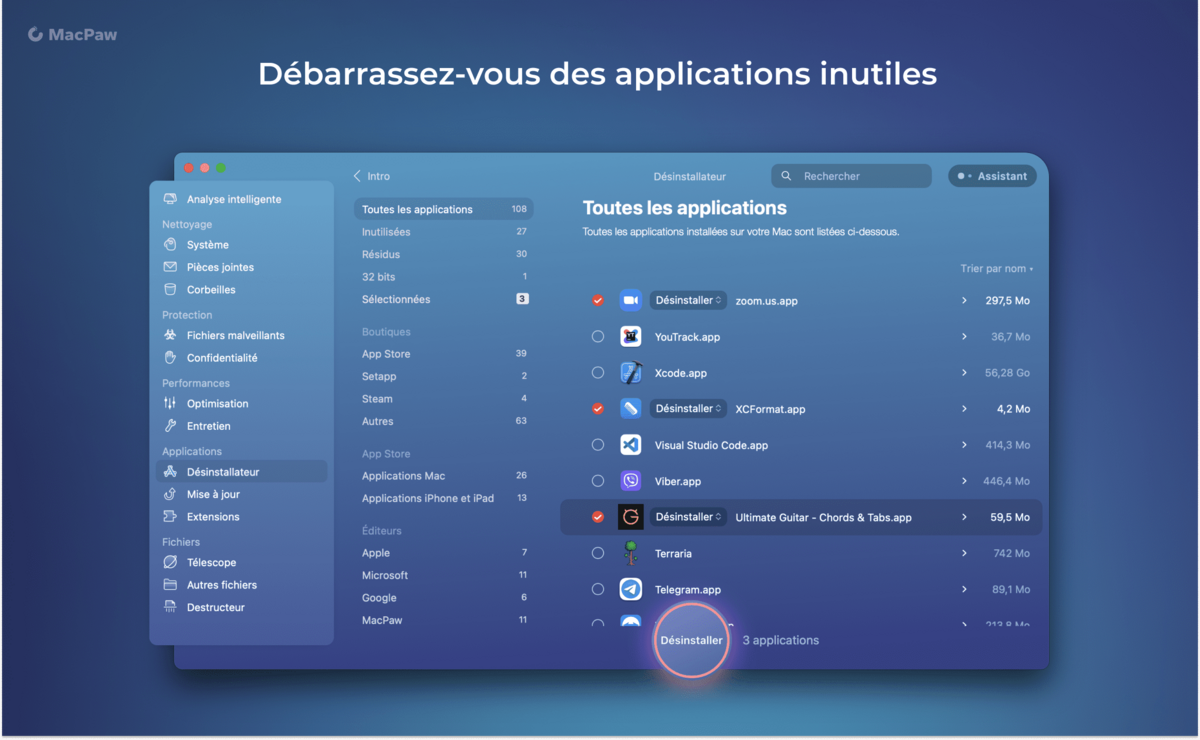
Task: Click the Viber app icon
Action: [x=630, y=481]
